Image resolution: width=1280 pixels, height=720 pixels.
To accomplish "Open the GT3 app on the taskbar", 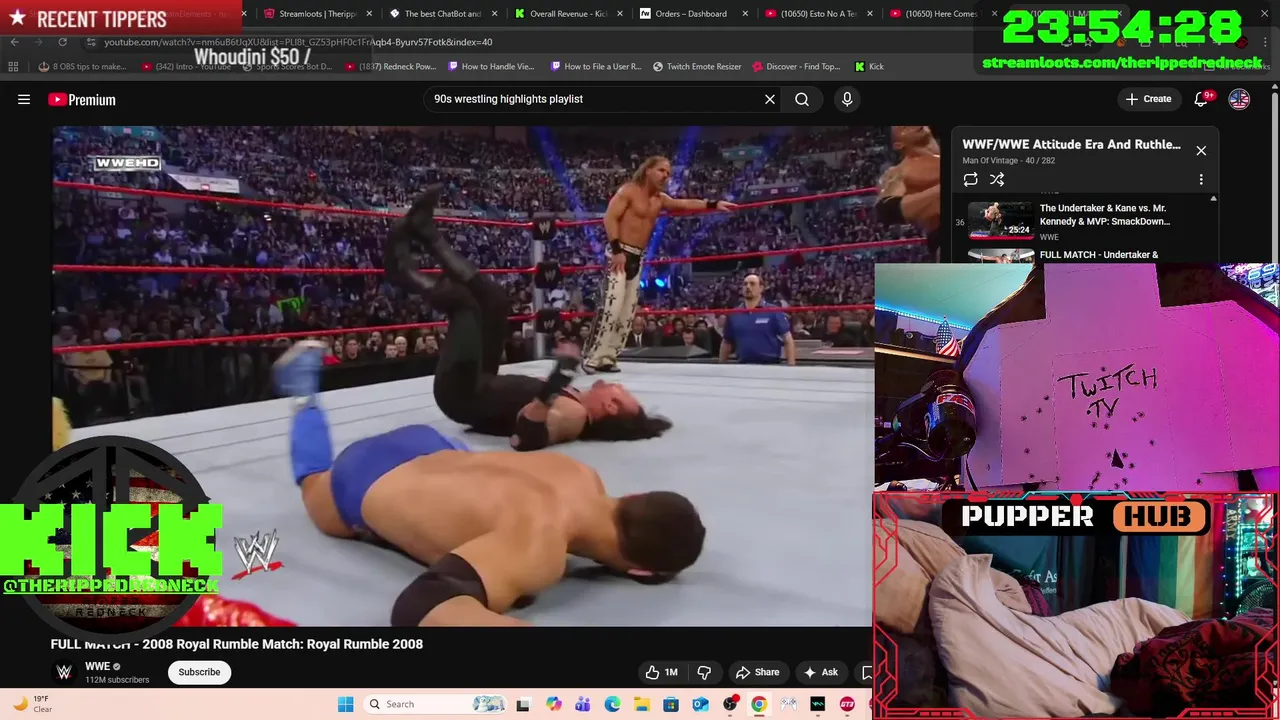I will click(x=848, y=704).
